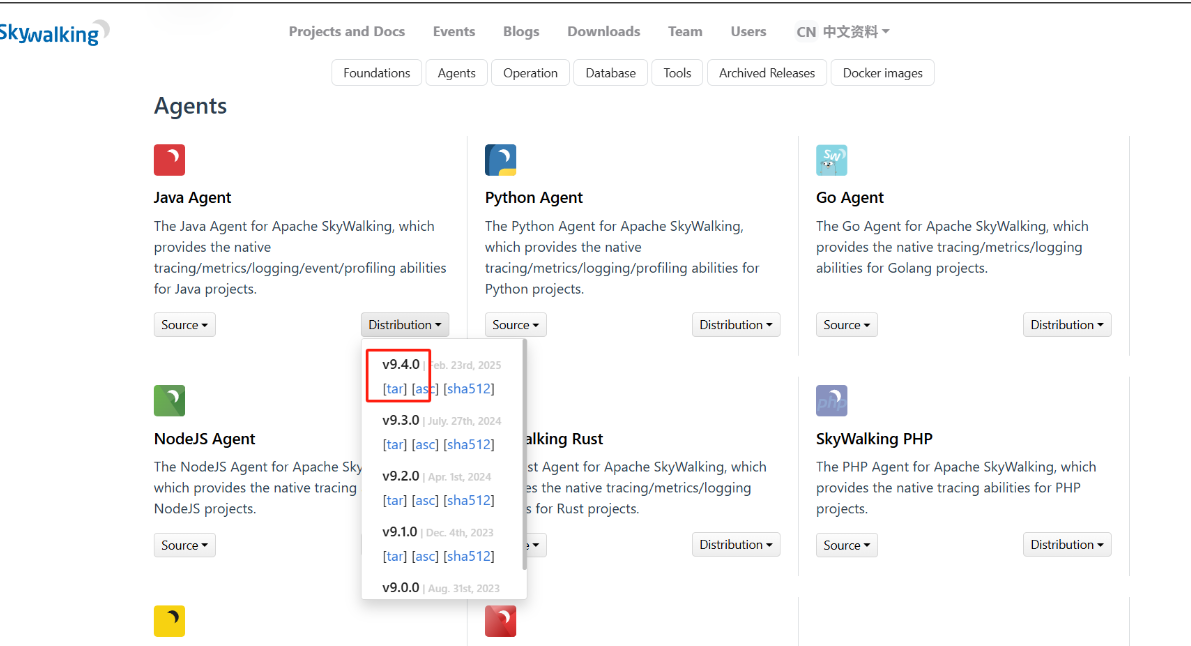Open Go Agent Distribution dropdown
The image size is (1191, 646).
pos(1067,325)
